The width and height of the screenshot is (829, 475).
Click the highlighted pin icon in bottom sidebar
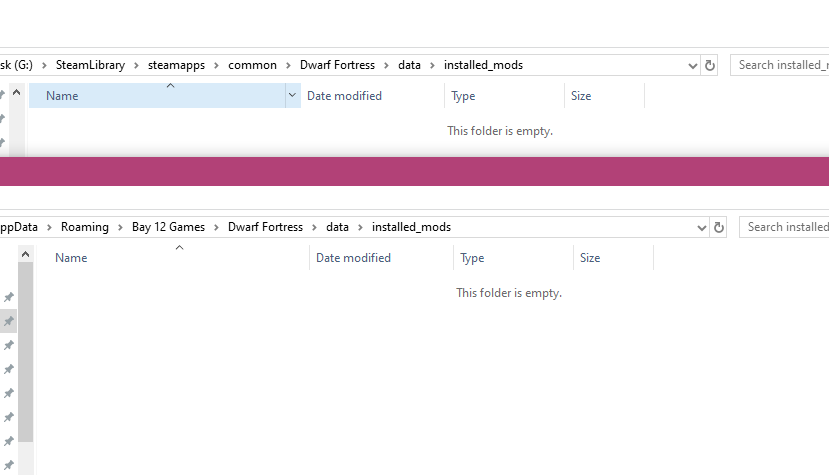point(8,321)
